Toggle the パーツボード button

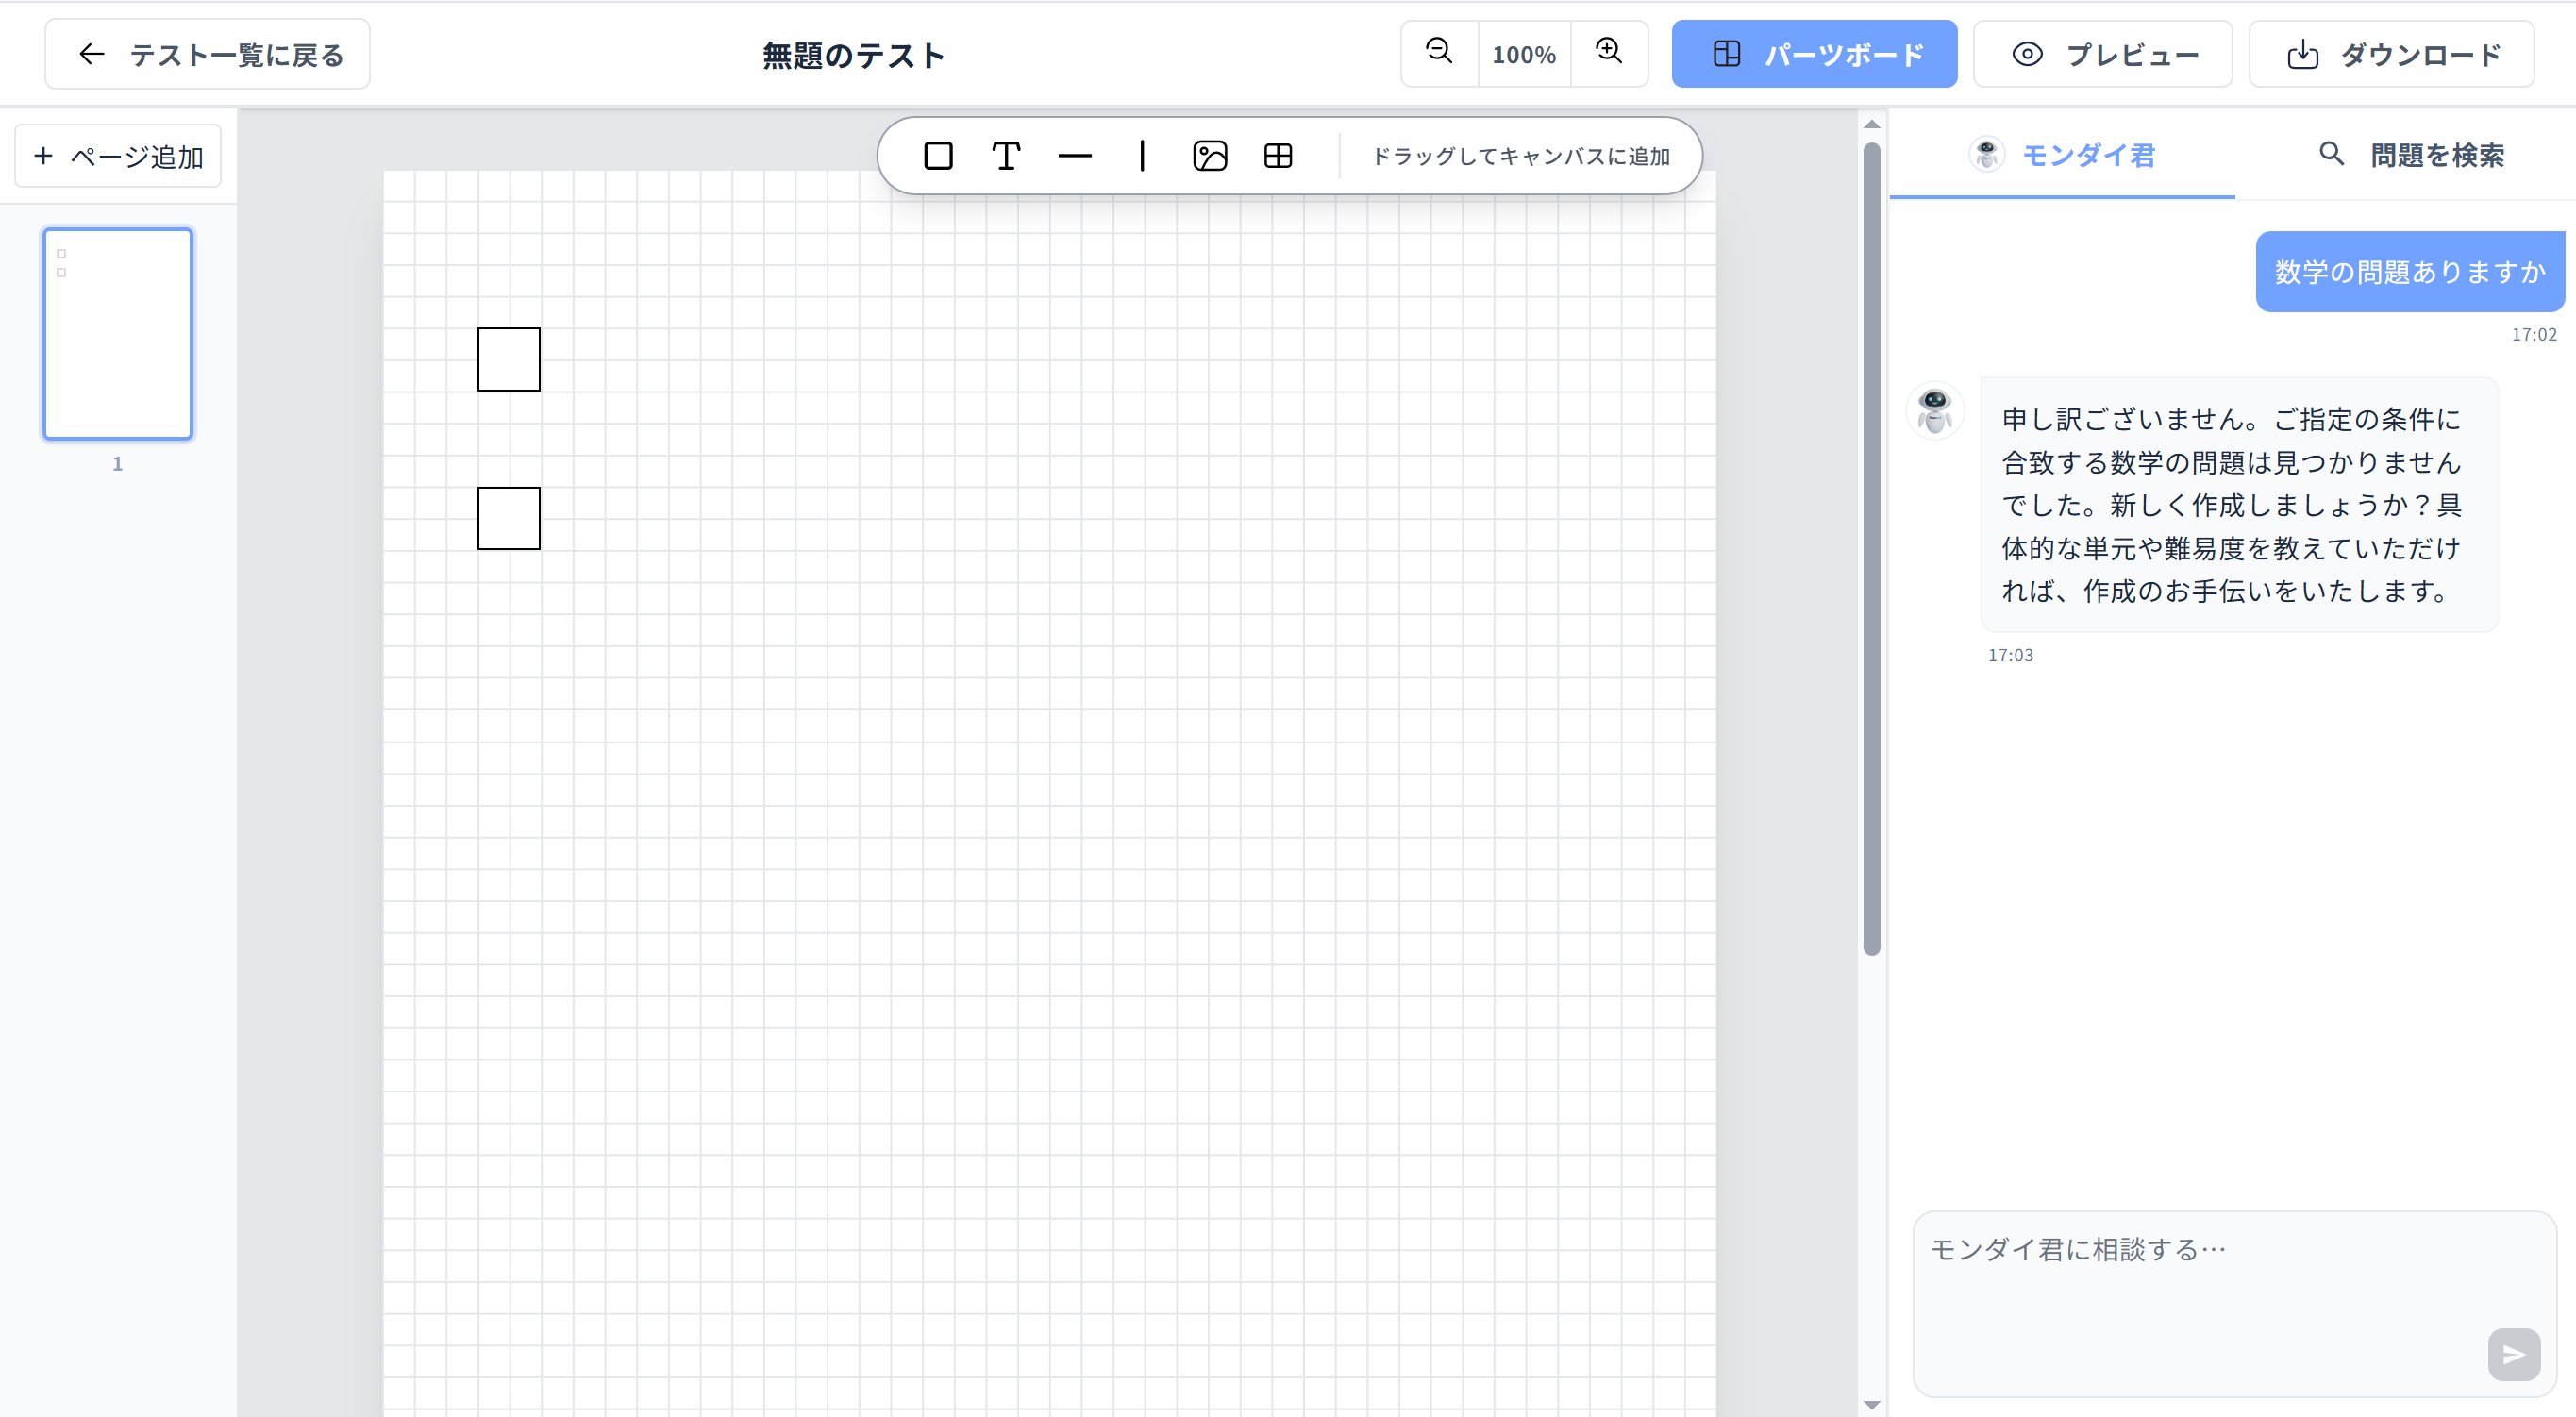pos(1814,54)
